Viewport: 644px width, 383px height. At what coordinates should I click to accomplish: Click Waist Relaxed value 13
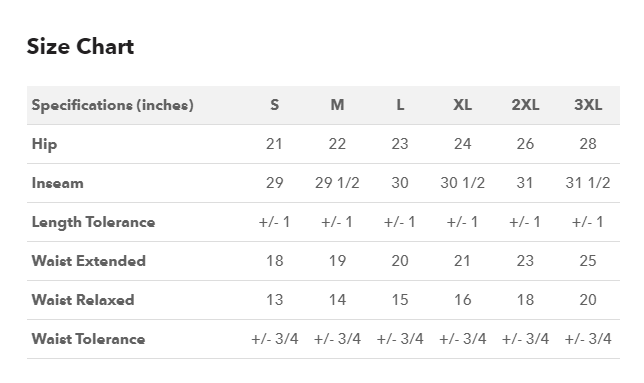(274, 300)
